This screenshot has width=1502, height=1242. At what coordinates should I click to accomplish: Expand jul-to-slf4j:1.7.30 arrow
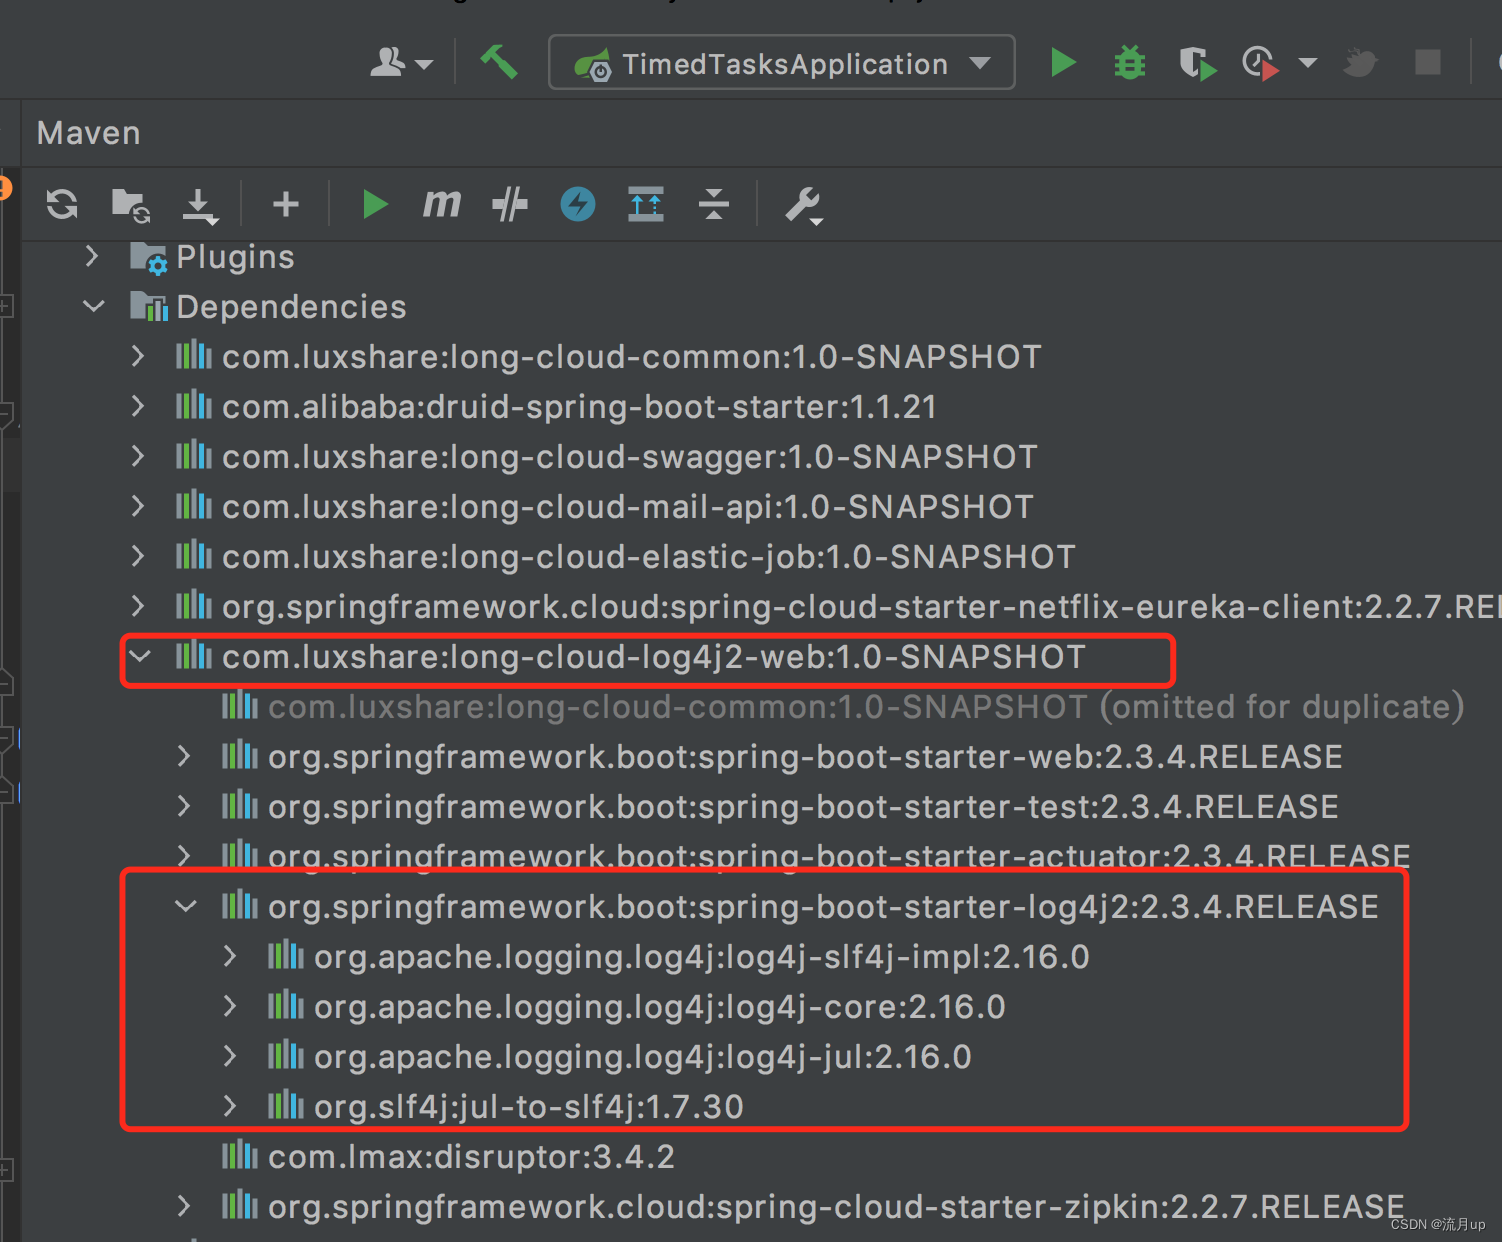pyautogui.click(x=230, y=1106)
